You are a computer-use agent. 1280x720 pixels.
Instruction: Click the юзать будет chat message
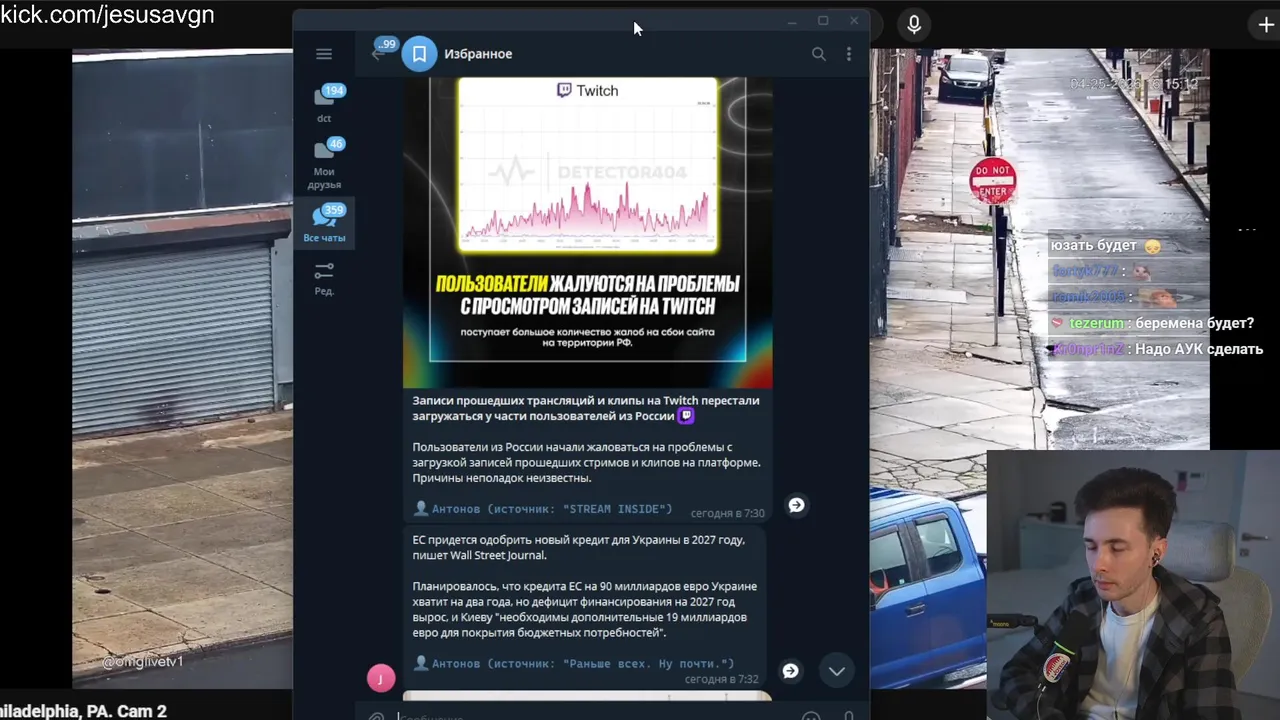tap(1104, 245)
